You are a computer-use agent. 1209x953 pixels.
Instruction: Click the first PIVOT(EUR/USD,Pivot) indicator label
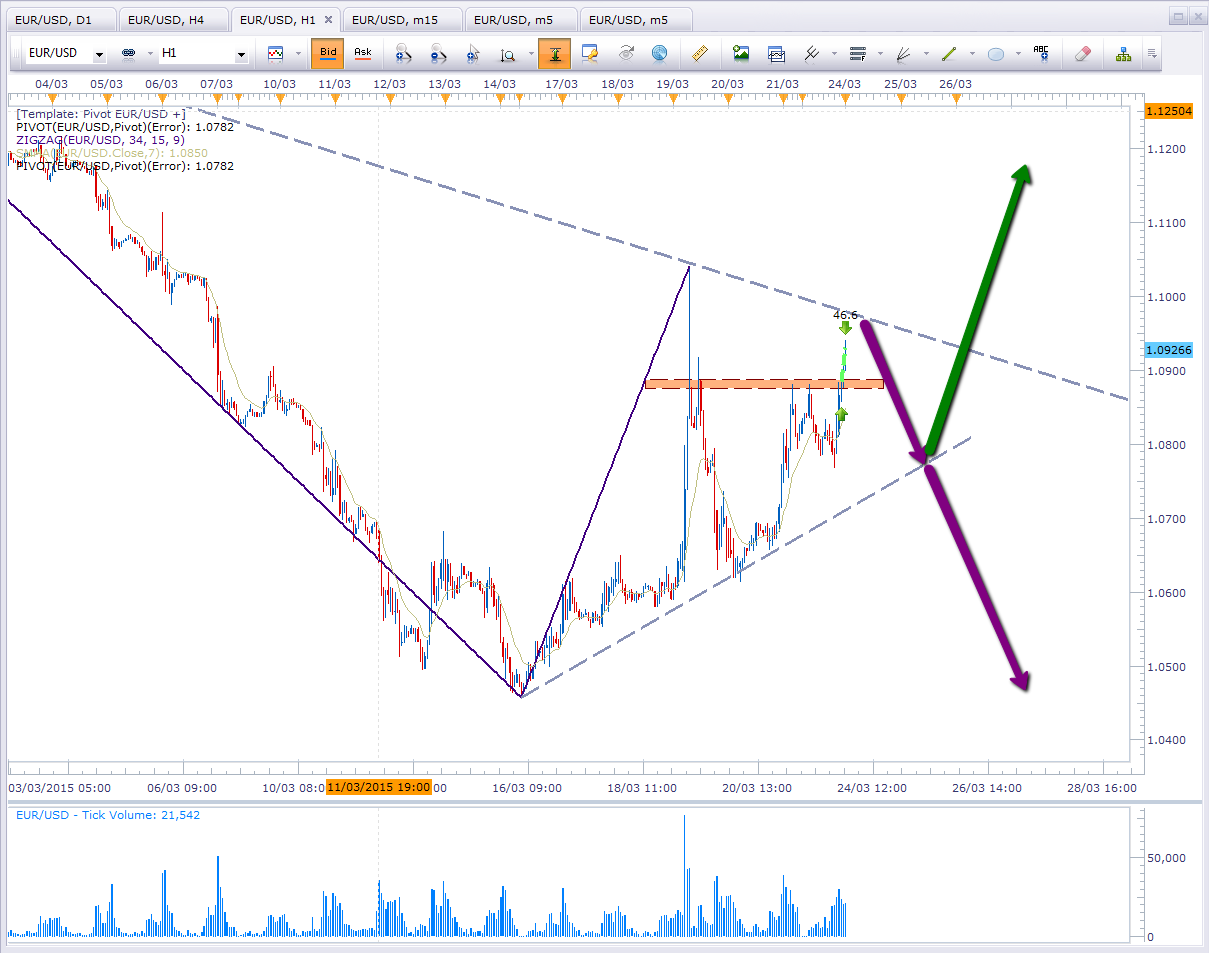coord(125,127)
